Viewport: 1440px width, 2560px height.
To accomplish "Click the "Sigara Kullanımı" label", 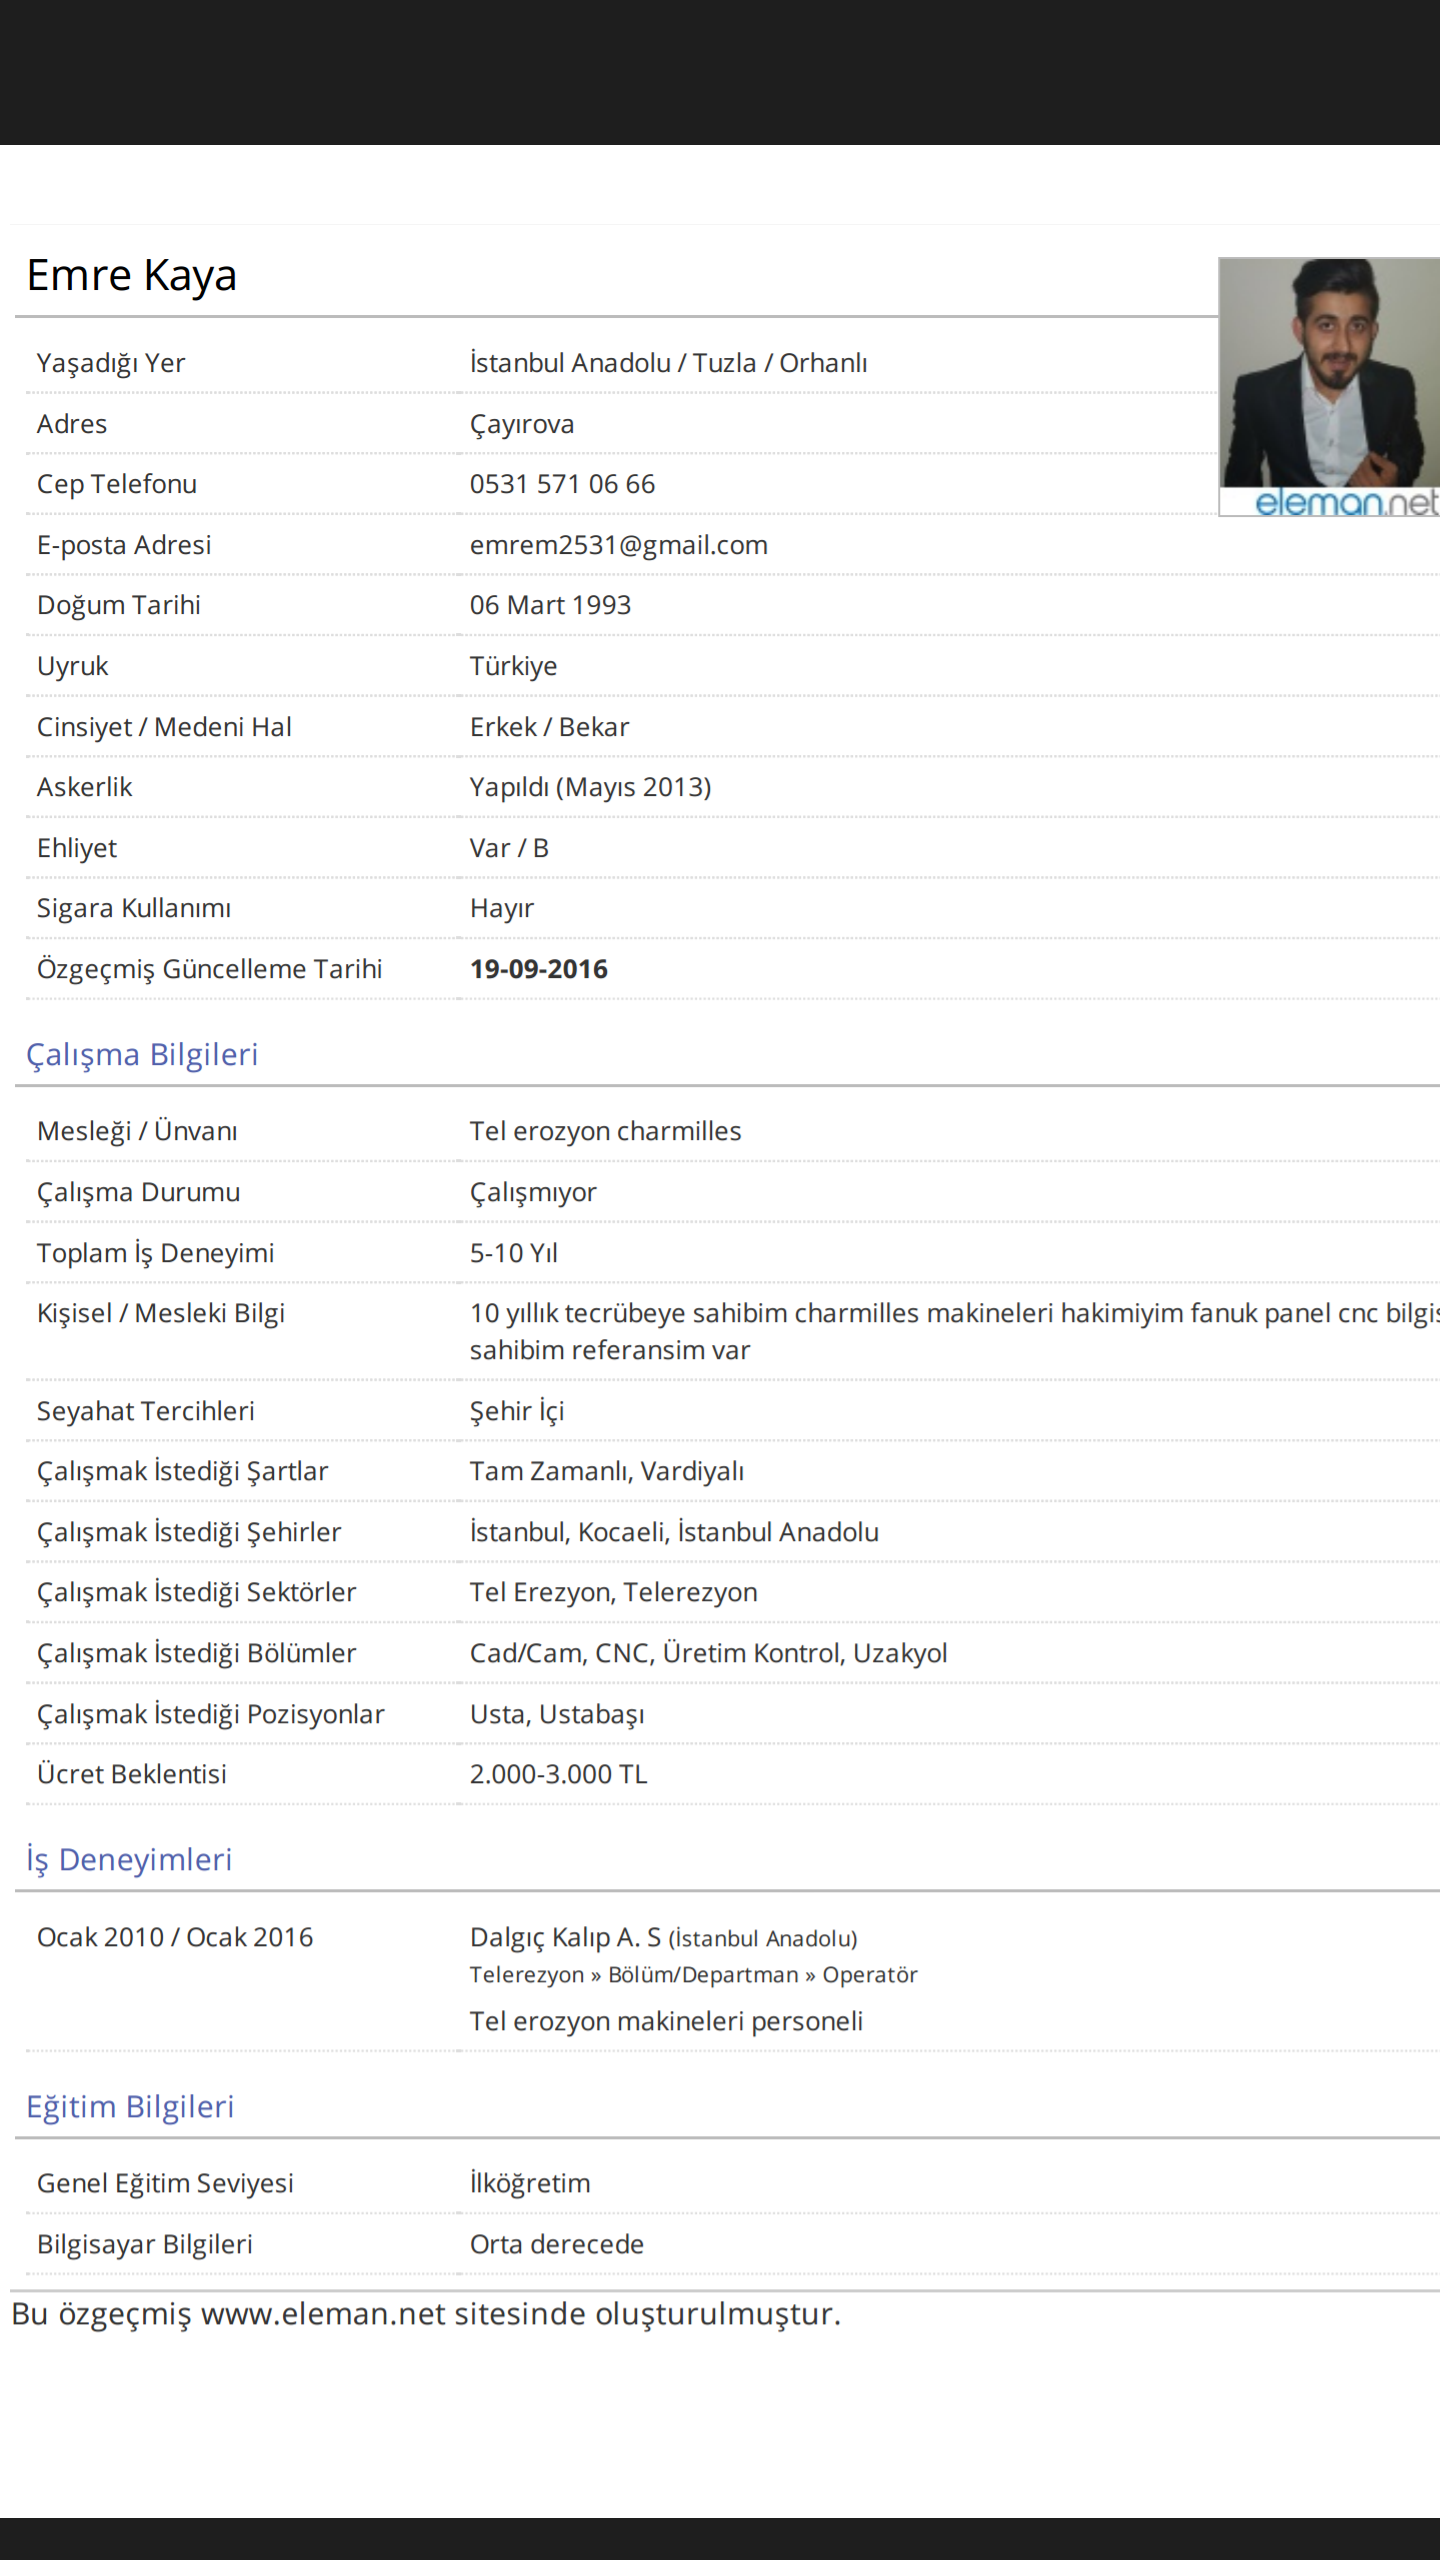I will point(134,908).
